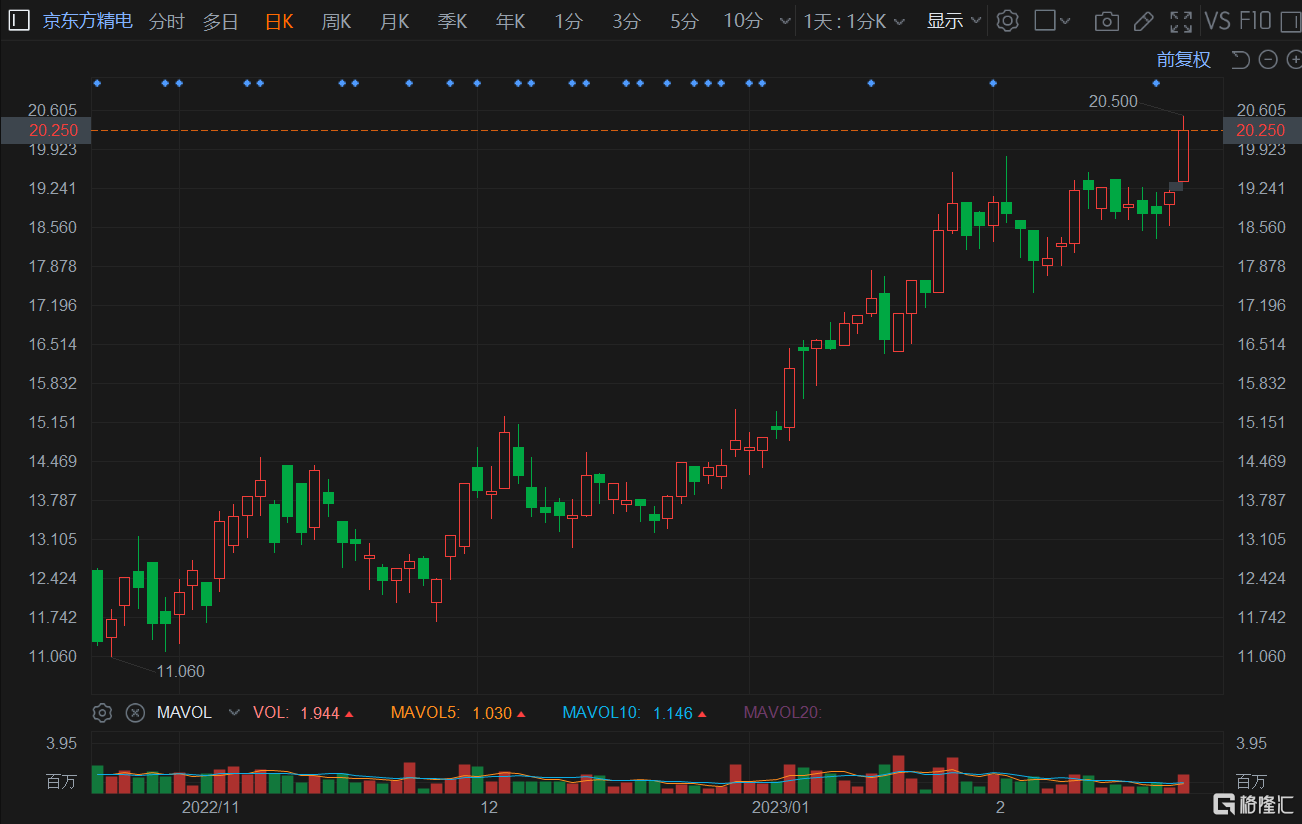The height and width of the screenshot is (824, 1302).
Task: Click the rightmost red volume bar
Action: tap(1183, 784)
